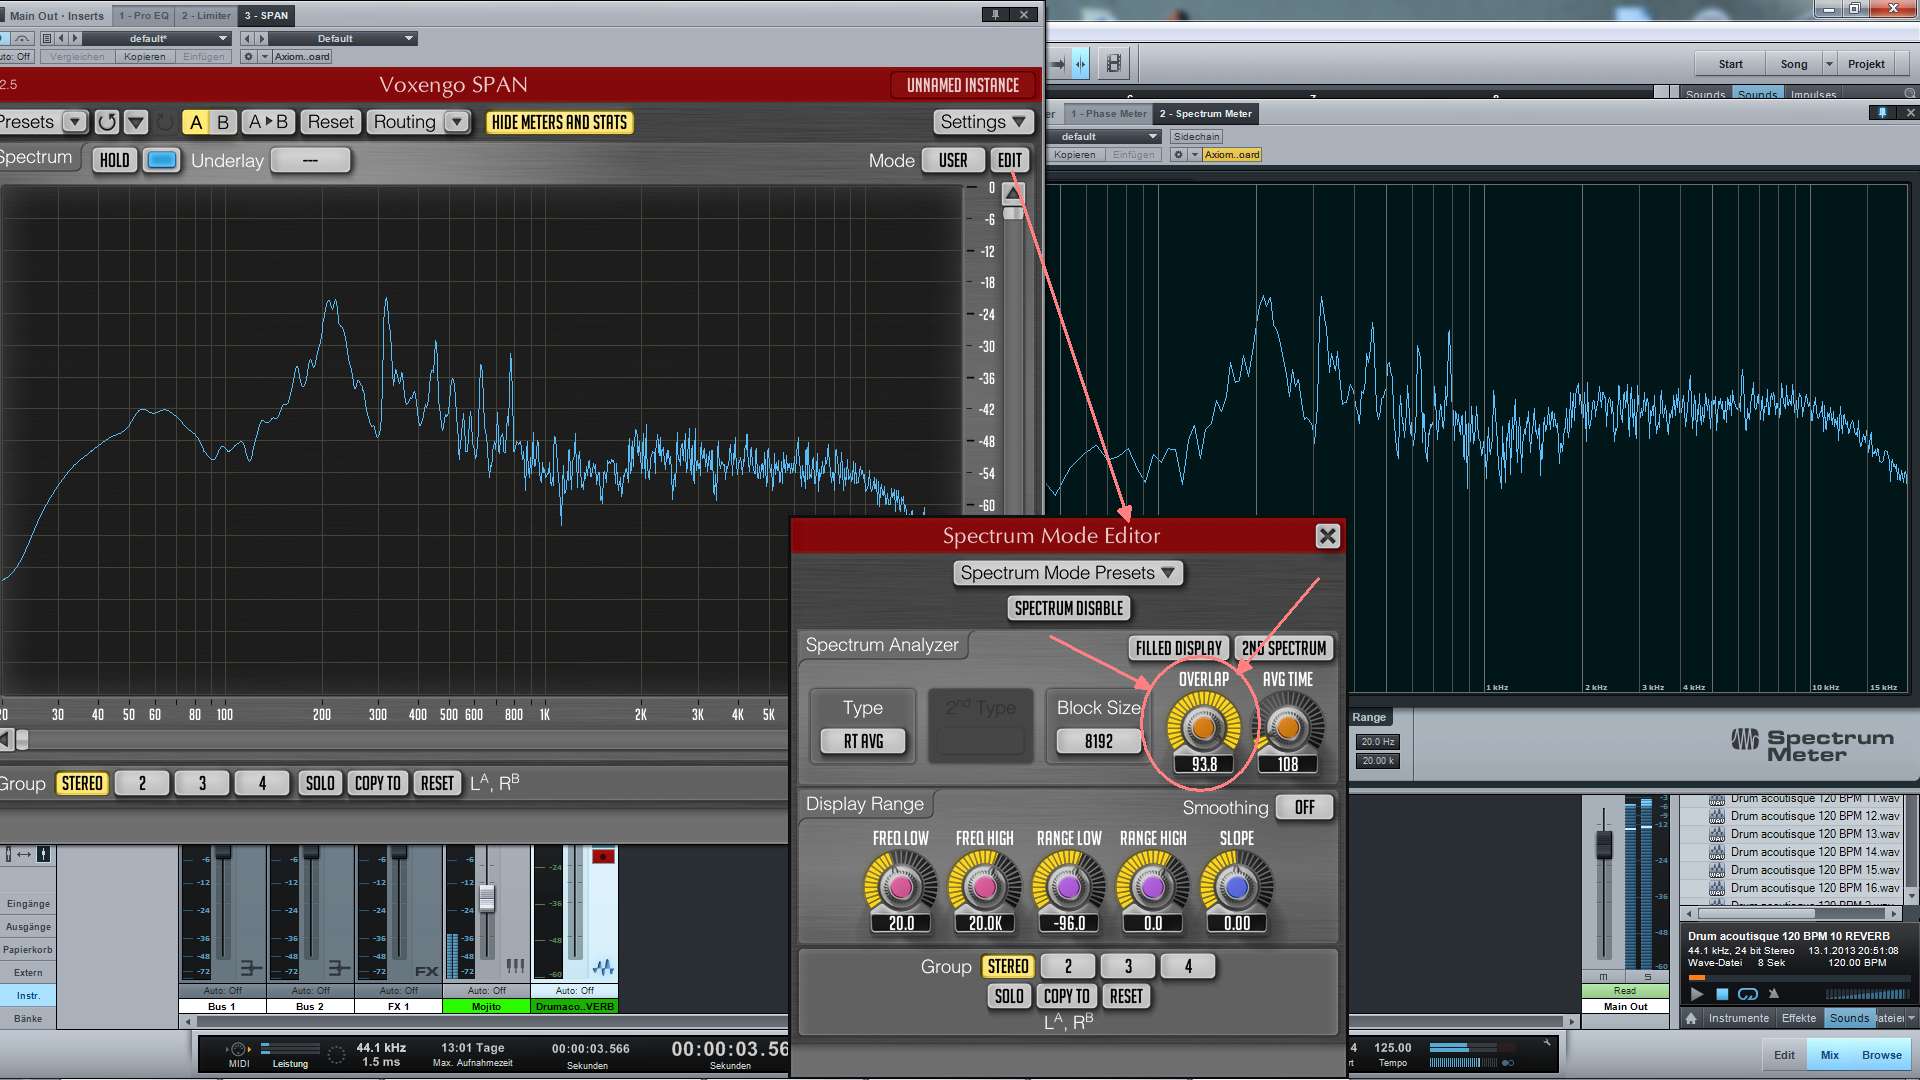Toggle SOLO in the Spectrum Mode Editor
Viewport: 1920px width, 1080px height.
click(1009, 996)
